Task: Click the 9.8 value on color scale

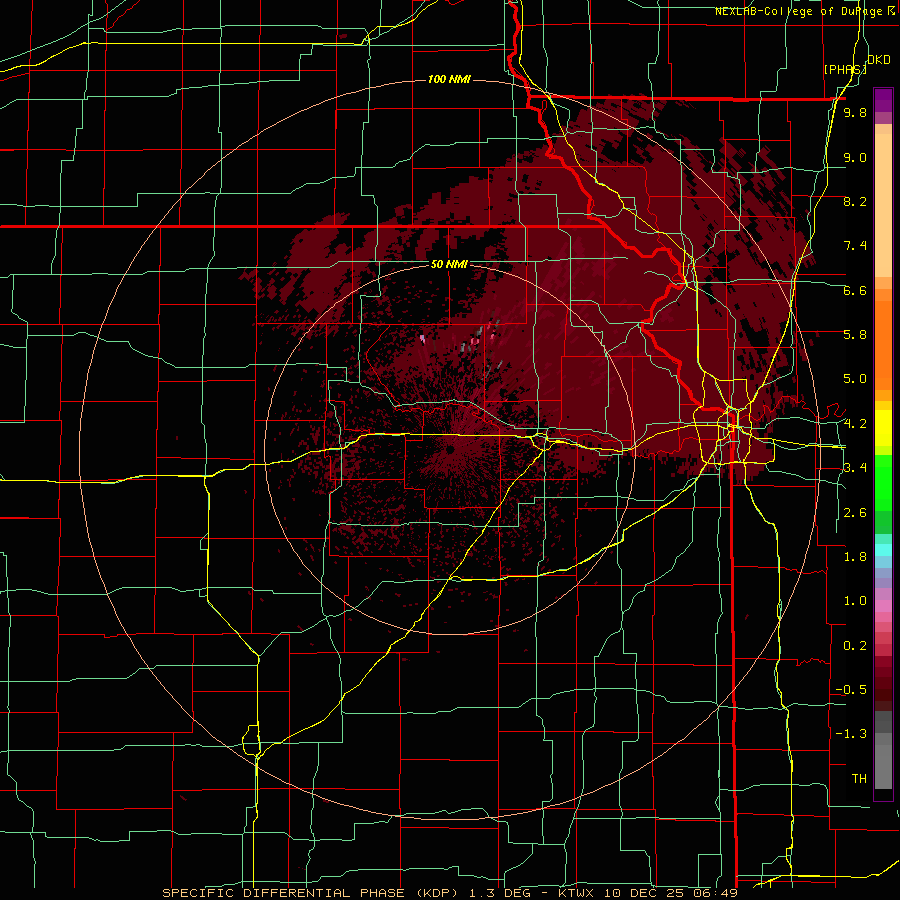Action: (x=855, y=112)
